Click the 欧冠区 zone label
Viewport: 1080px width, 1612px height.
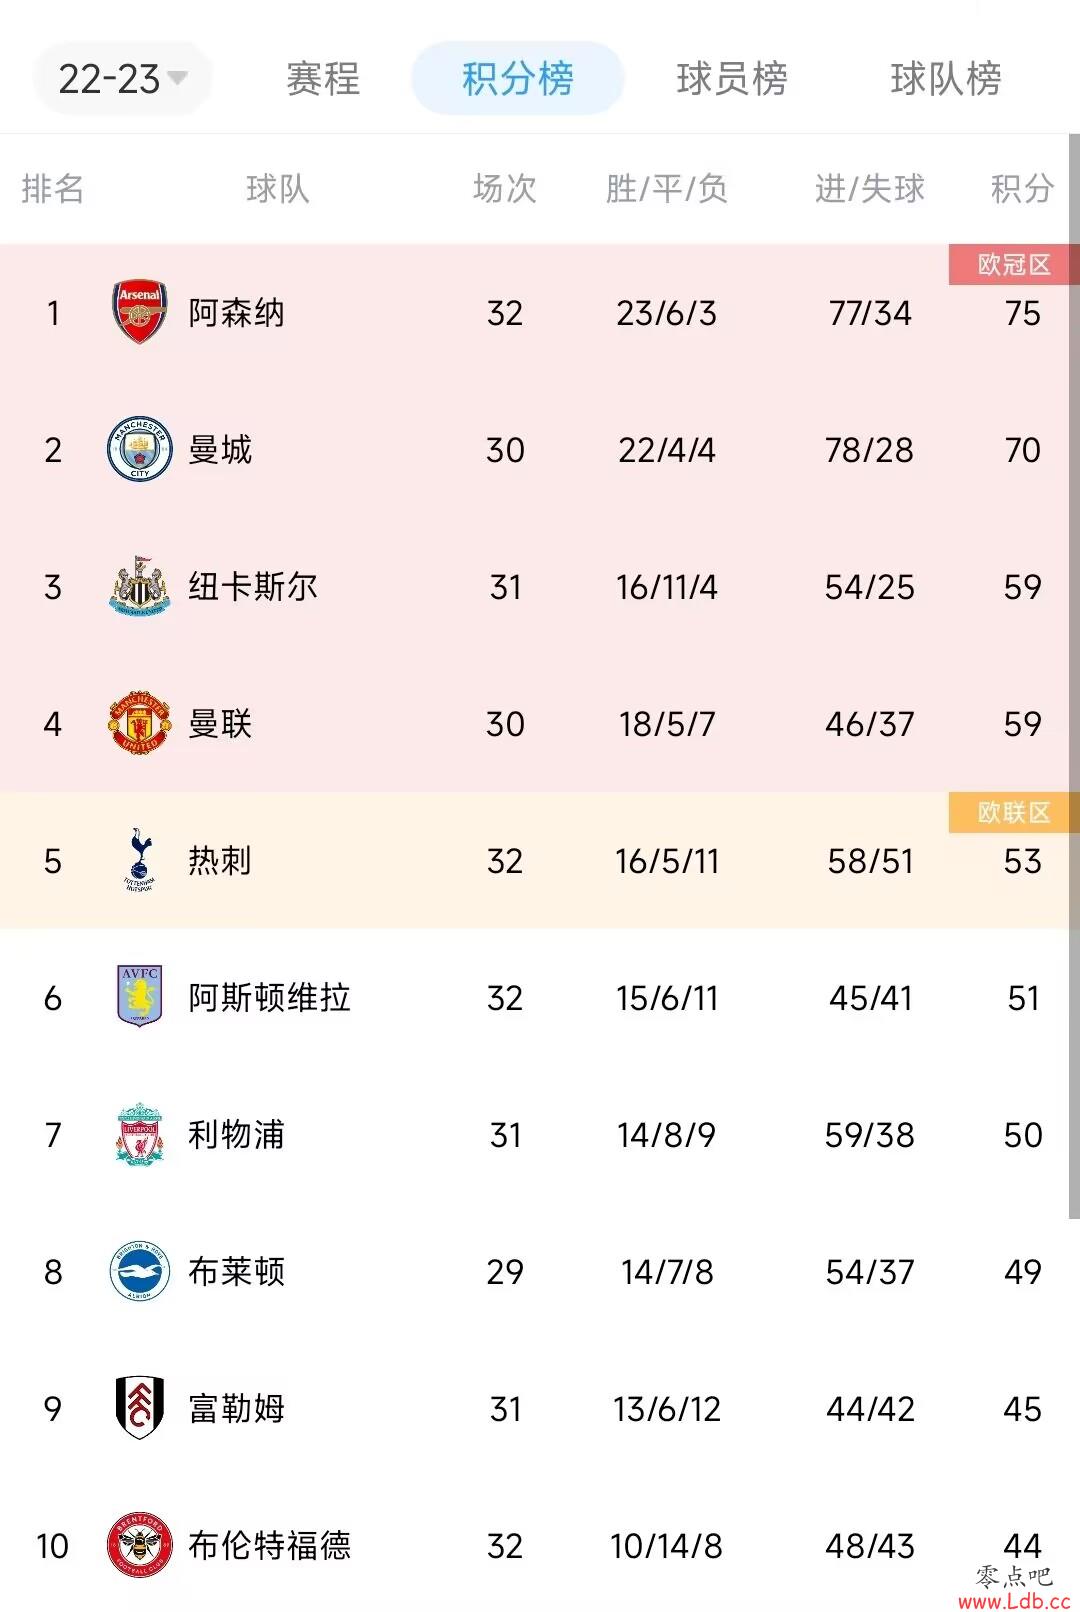point(1014,265)
